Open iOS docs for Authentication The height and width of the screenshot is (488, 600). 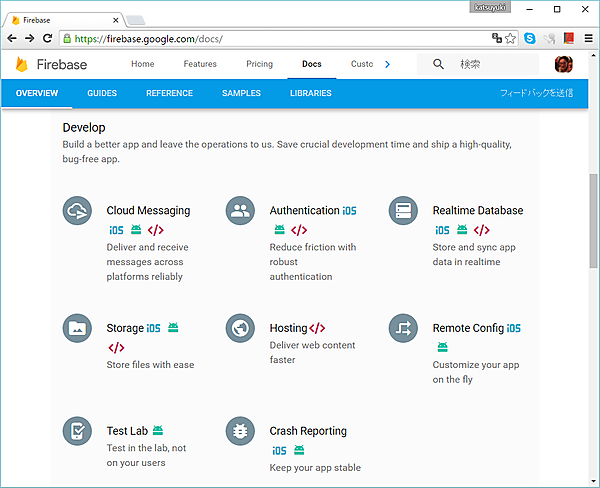coord(349,211)
